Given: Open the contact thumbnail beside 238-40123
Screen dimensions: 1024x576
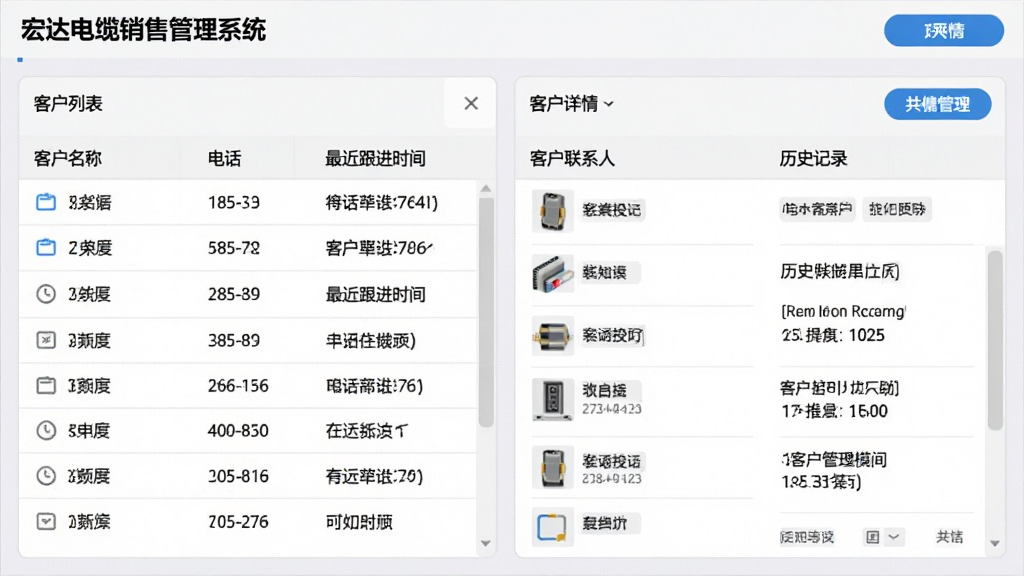Looking at the screenshot, I should pyautogui.click(x=552, y=468).
